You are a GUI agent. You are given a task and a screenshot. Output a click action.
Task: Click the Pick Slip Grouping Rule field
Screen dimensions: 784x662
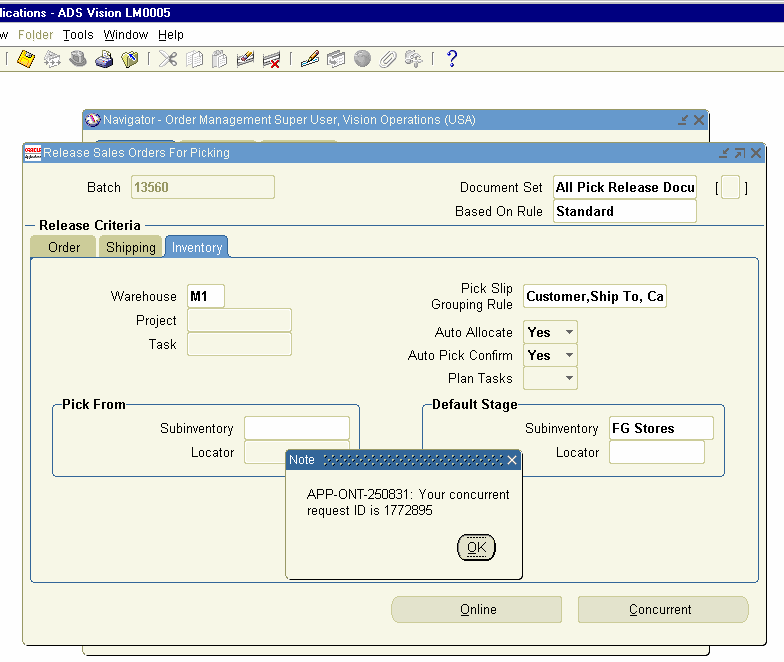pos(595,296)
